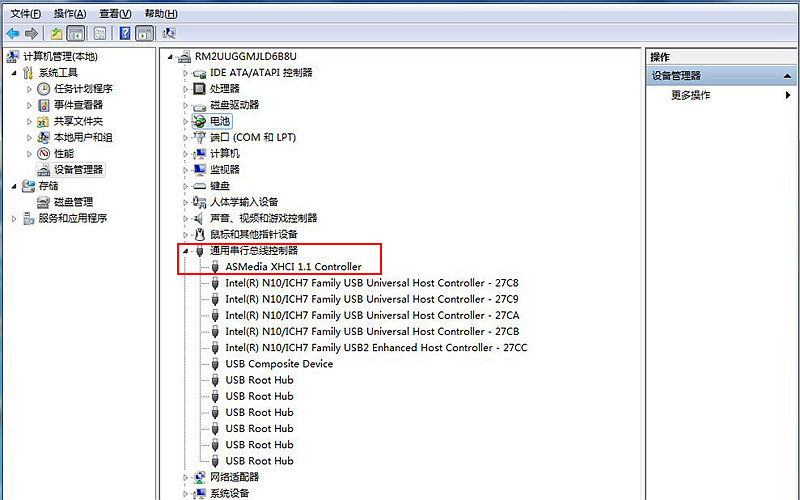Collapse the 通用串行总线控制器 category

click(x=186, y=251)
